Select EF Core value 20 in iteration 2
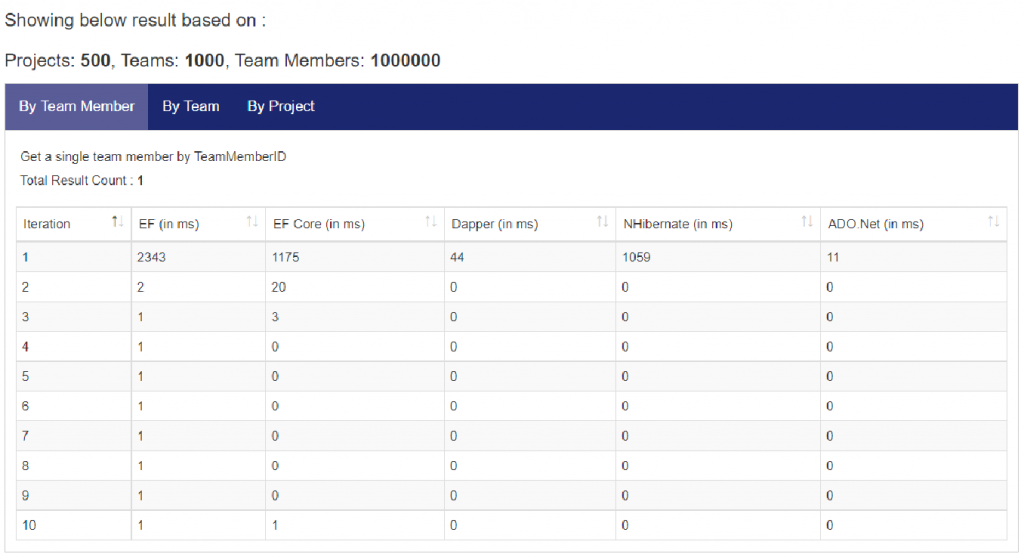Screen dimensions: 1024x557 [279, 287]
